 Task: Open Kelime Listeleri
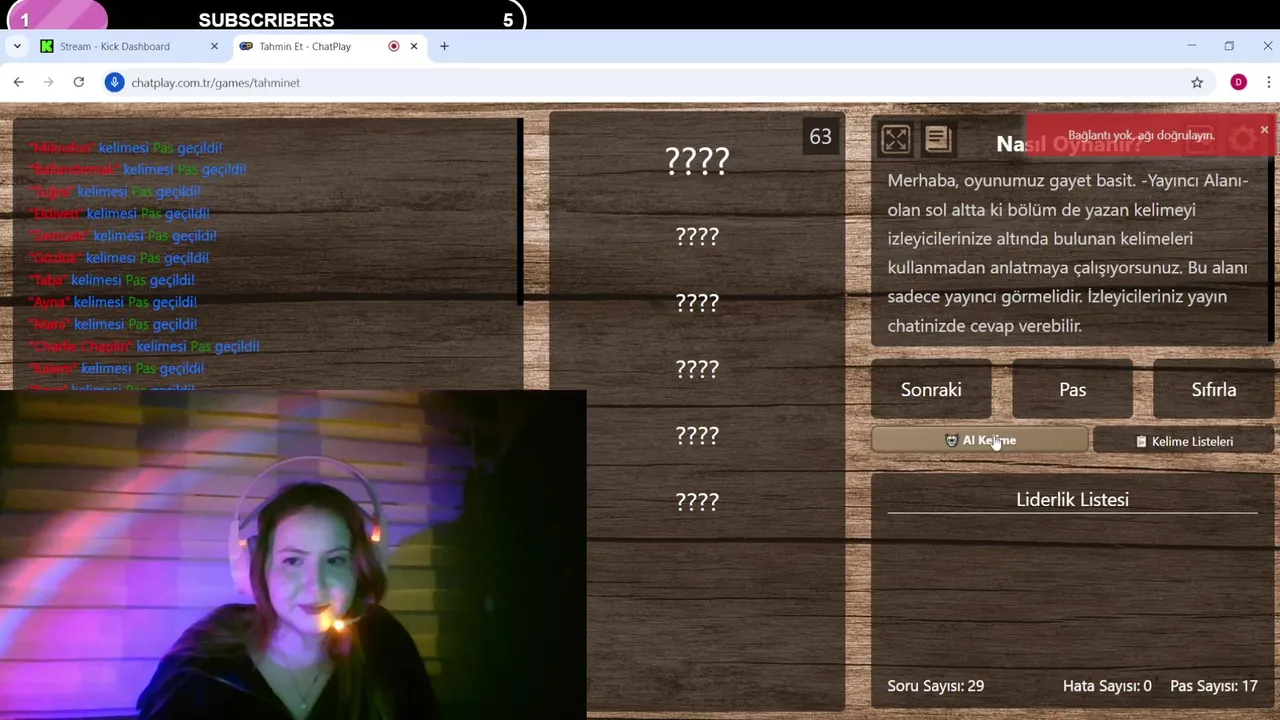pos(1184,441)
